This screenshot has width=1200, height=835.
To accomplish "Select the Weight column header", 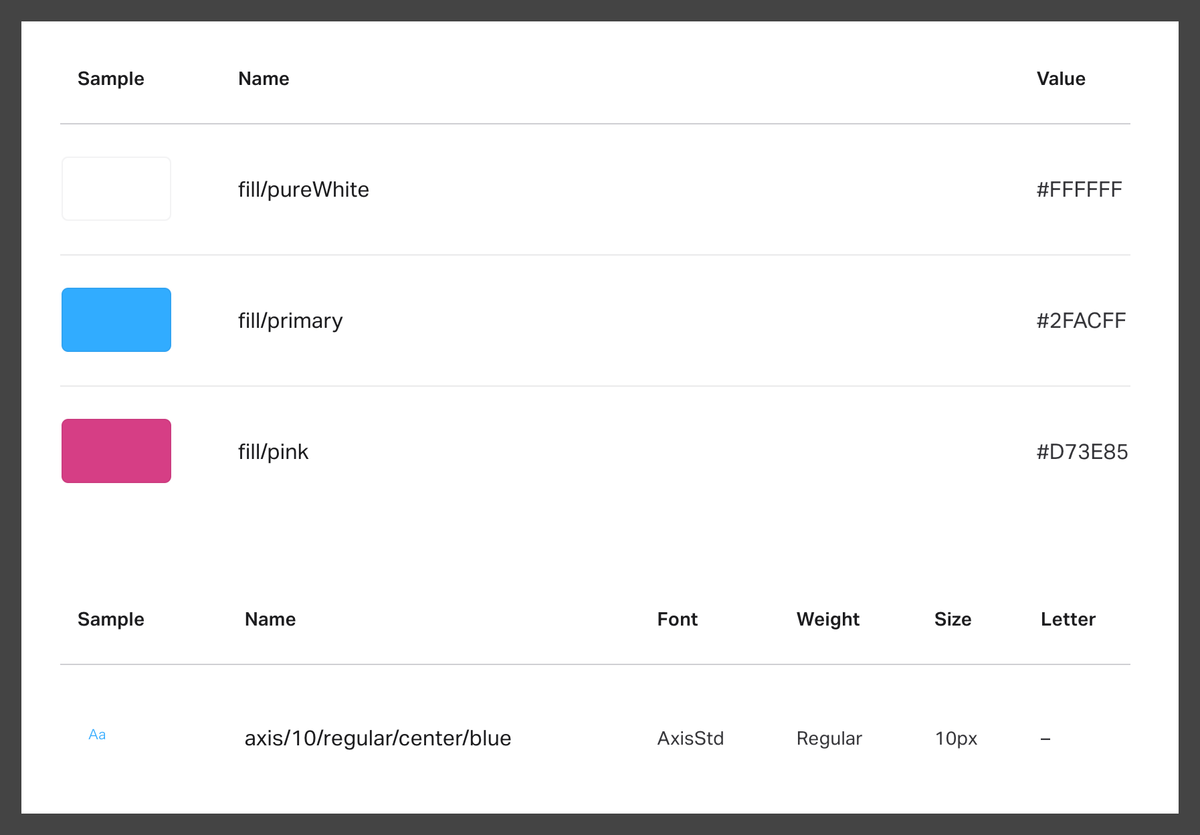I will (827, 619).
